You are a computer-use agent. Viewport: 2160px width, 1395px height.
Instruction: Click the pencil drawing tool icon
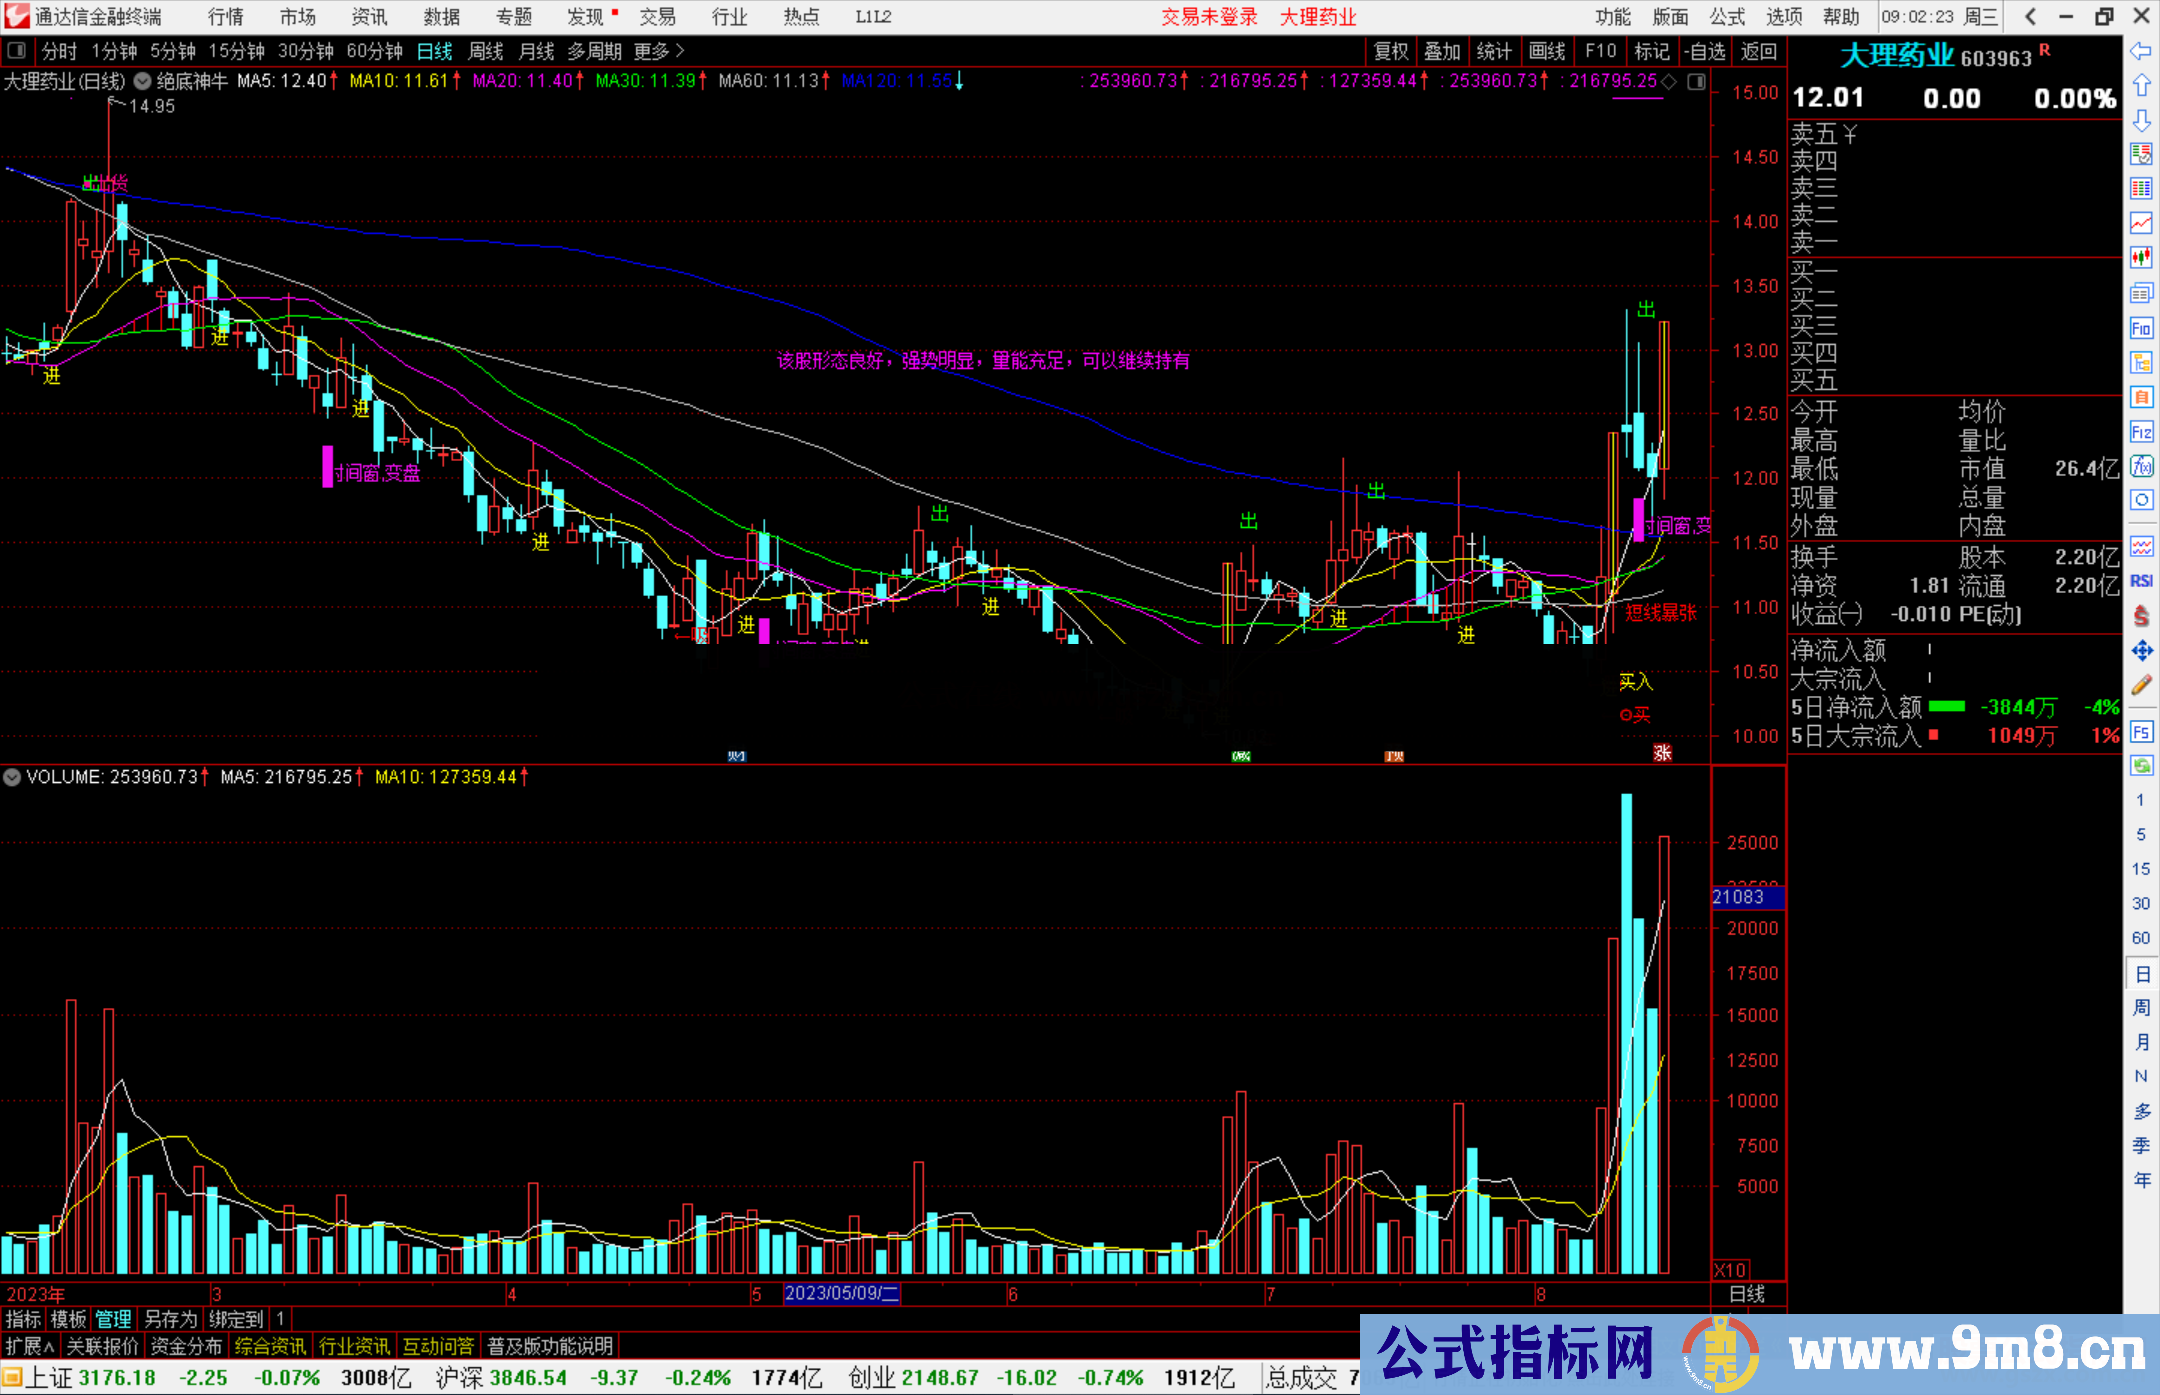(2141, 686)
